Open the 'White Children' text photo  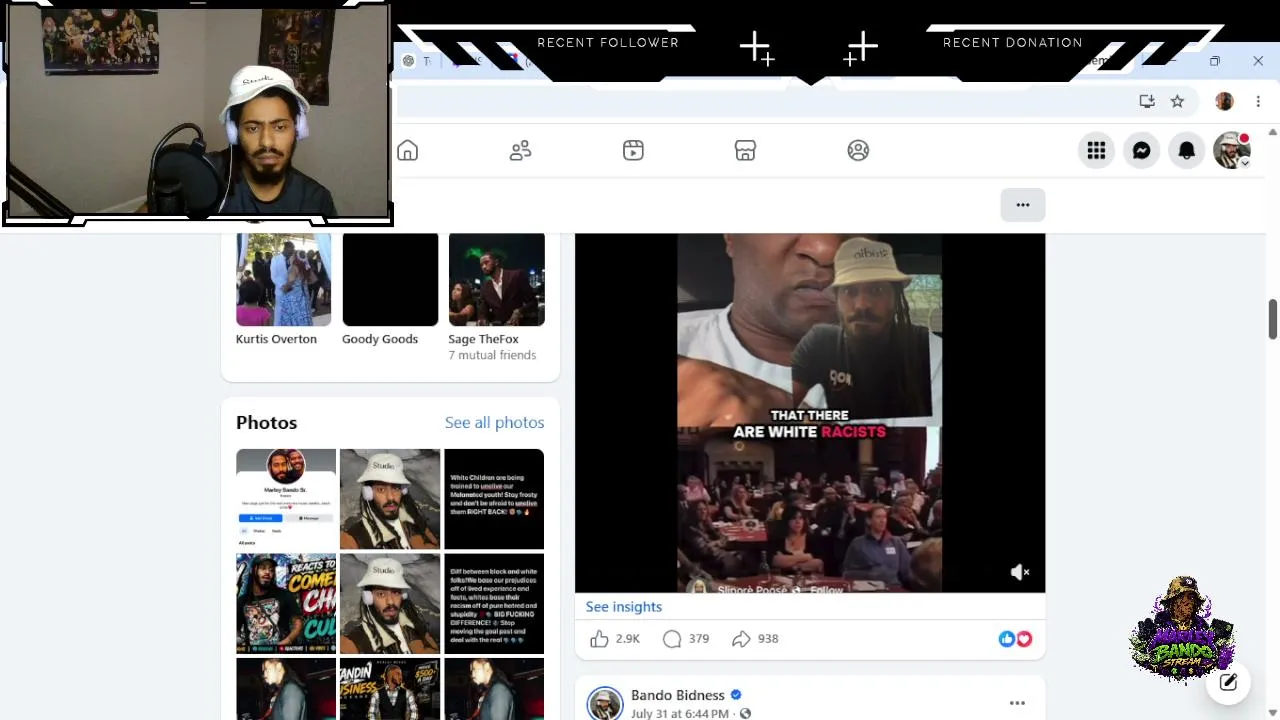[x=494, y=499]
